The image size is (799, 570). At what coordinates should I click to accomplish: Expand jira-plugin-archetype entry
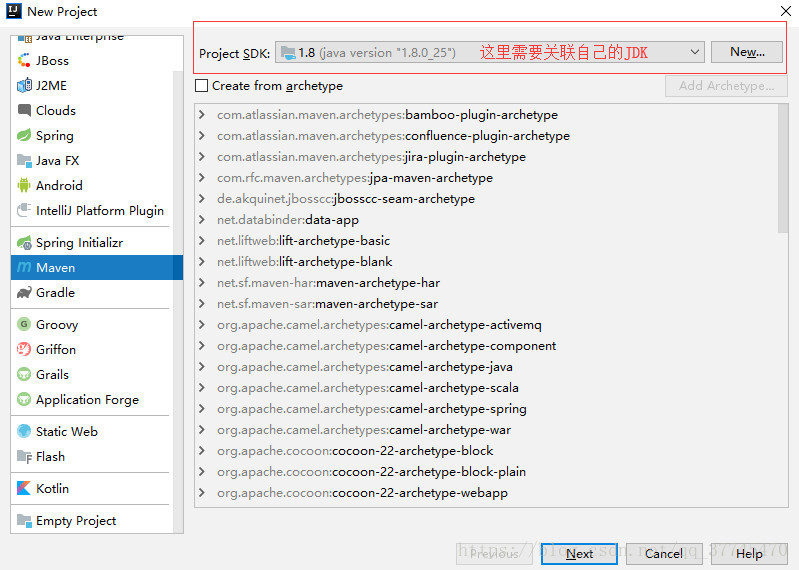click(202, 156)
